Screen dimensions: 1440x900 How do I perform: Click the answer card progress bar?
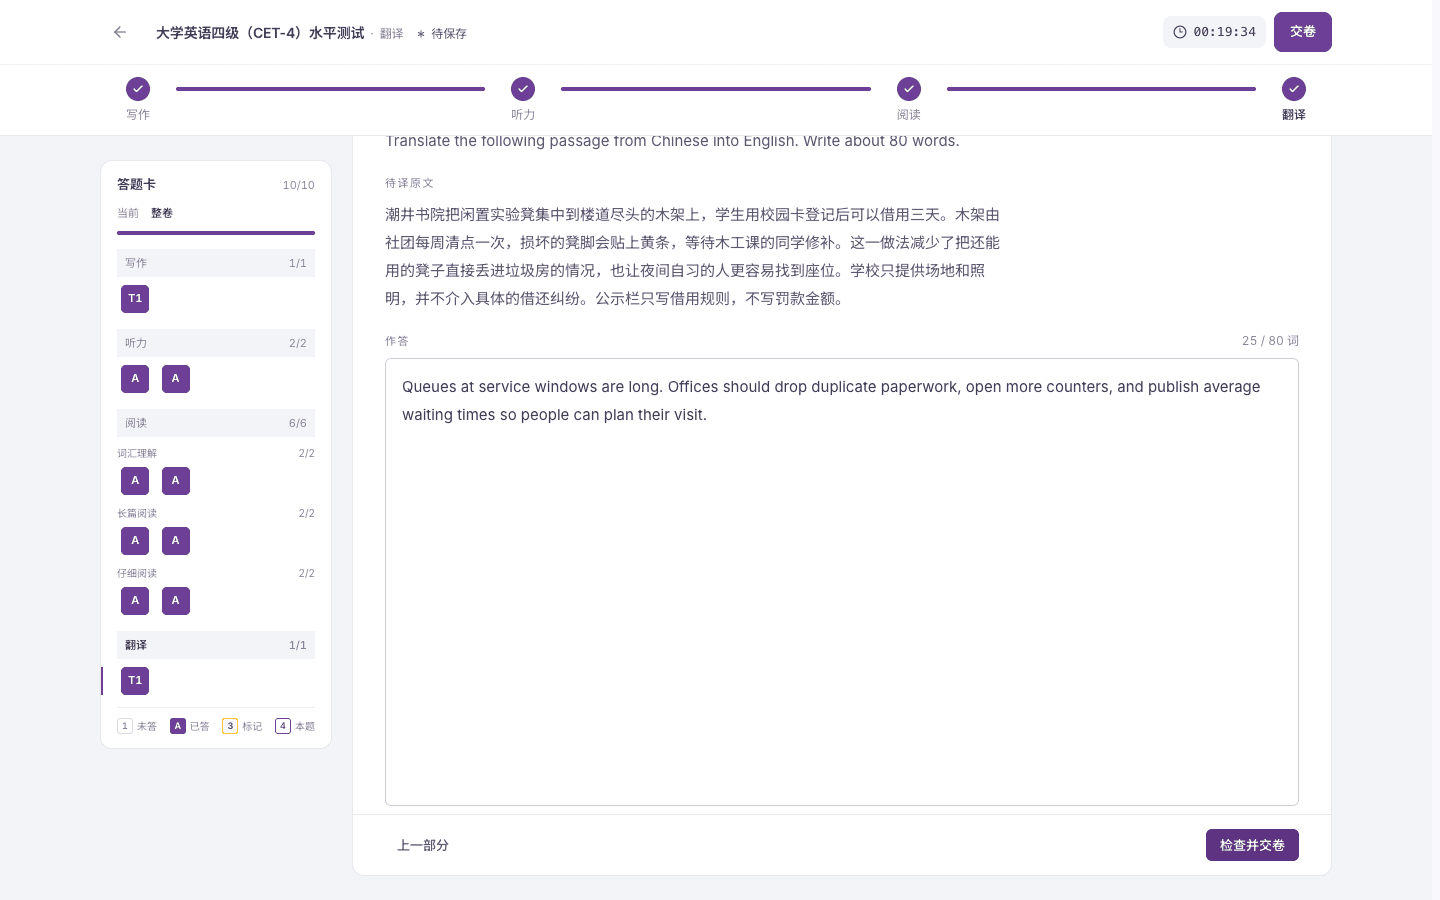coord(216,233)
